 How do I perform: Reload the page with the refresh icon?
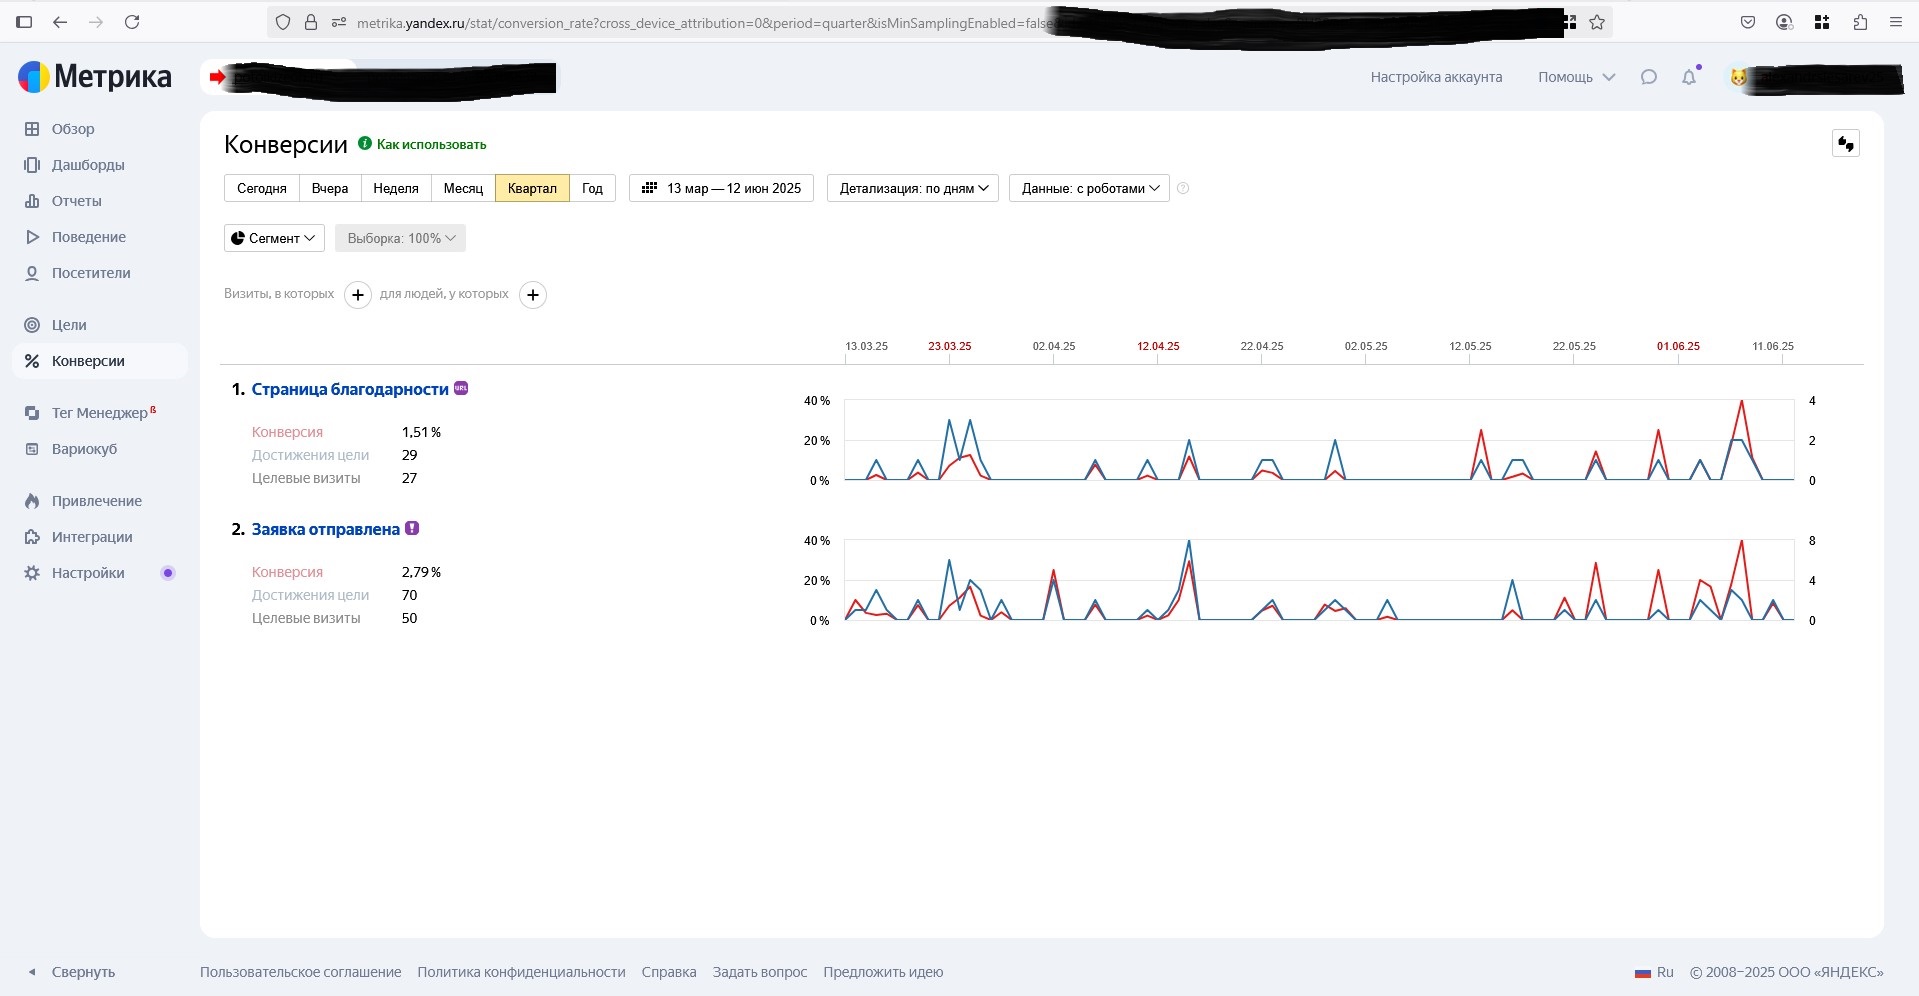(x=132, y=22)
